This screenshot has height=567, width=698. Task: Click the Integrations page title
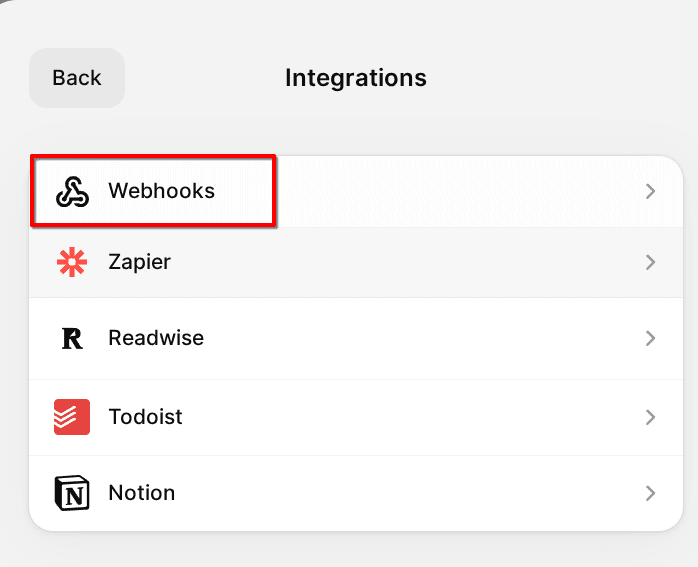pyautogui.click(x=356, y=78)
